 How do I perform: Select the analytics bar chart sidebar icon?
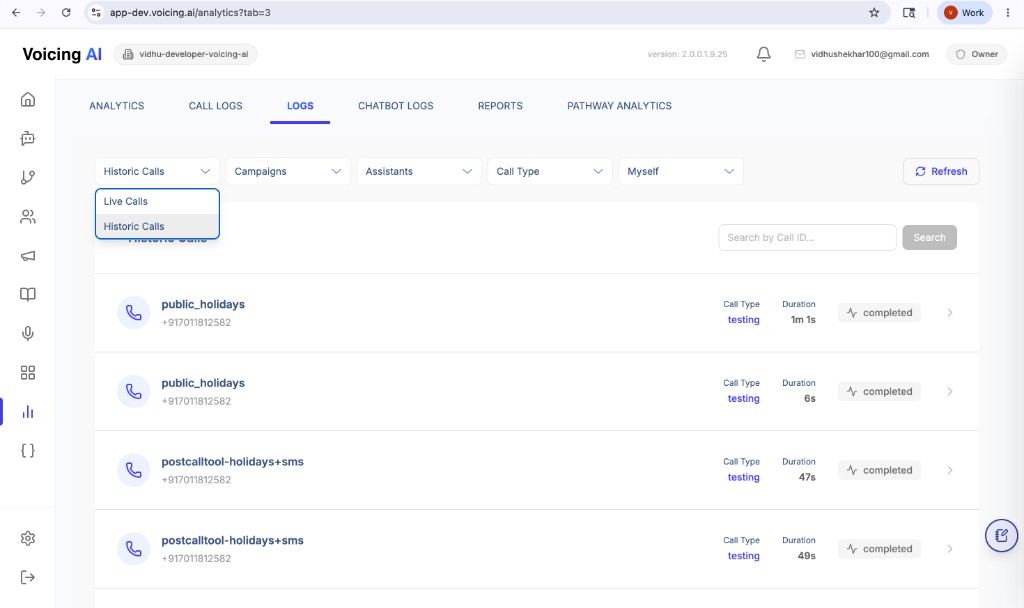pos(27,411)
